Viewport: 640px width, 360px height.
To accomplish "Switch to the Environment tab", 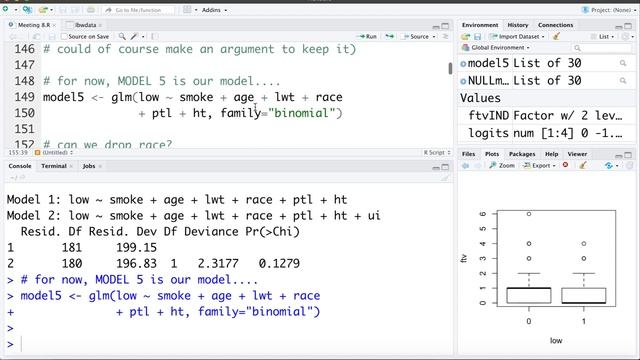I will pos(480,25).
